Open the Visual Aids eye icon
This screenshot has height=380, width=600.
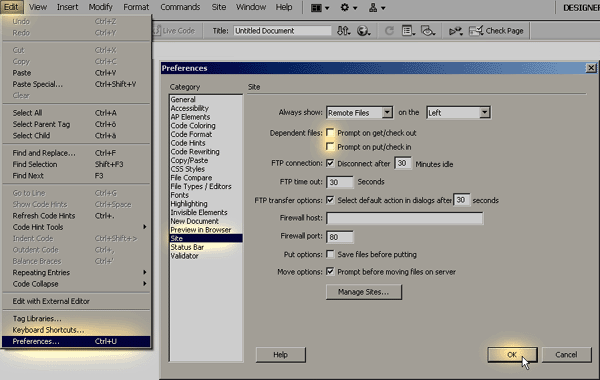[428, 31]
